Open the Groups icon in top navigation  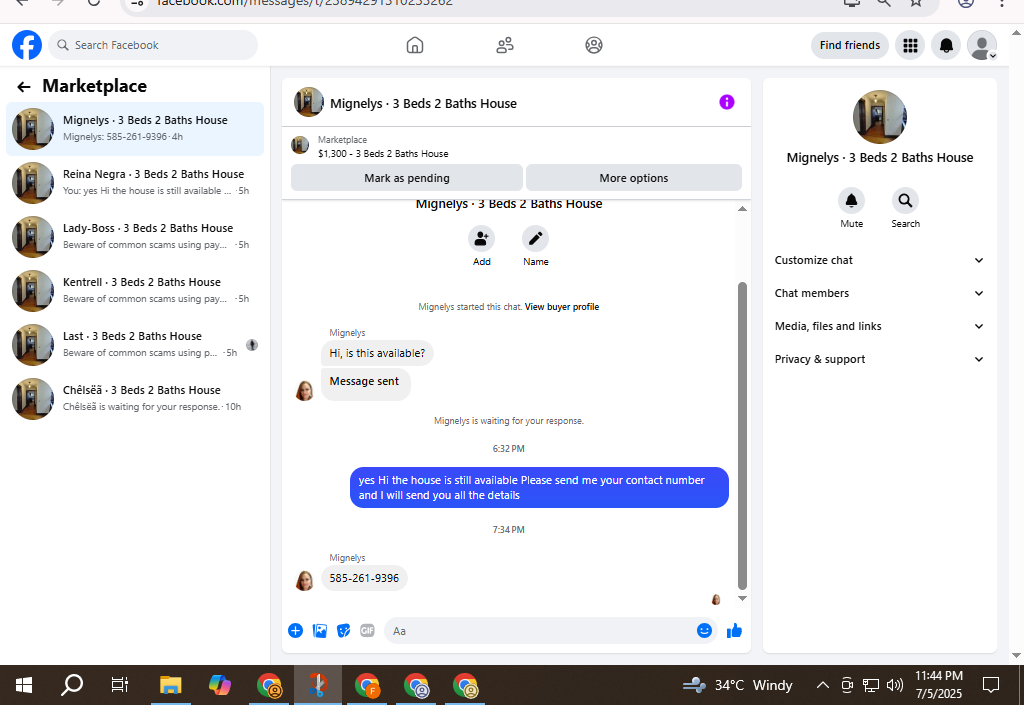594,45
